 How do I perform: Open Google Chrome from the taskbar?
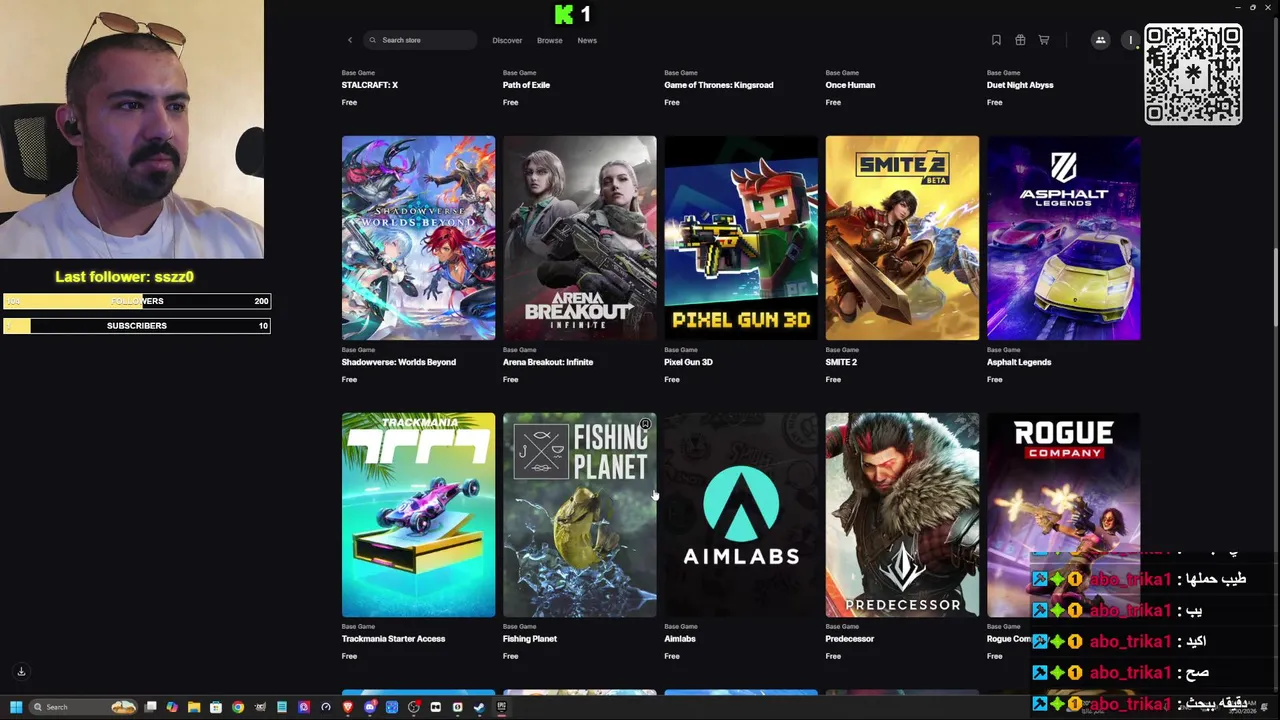coord(238,707)
